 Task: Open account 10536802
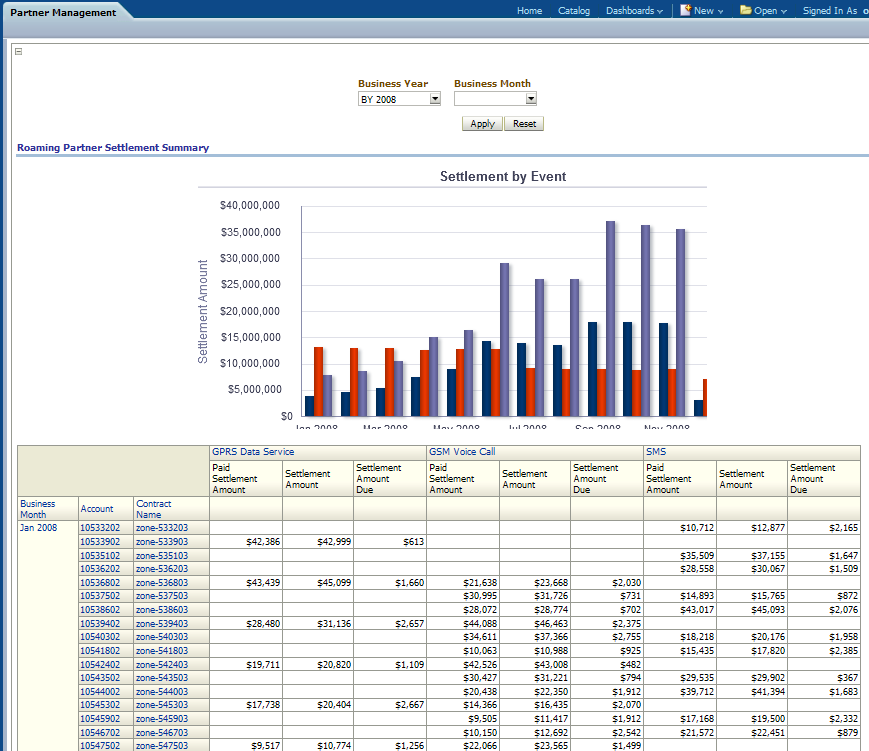(x=100, y=583)
